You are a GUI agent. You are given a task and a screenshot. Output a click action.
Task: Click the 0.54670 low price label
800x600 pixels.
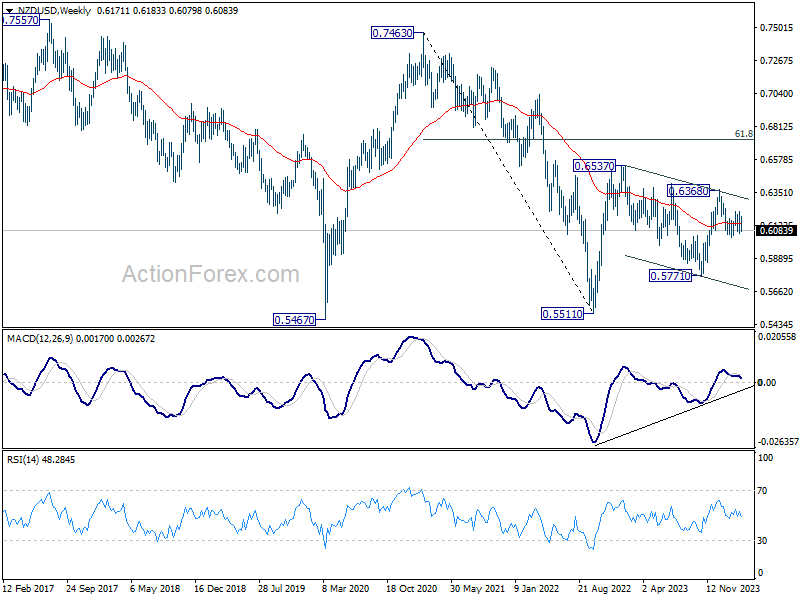[294, 320]
